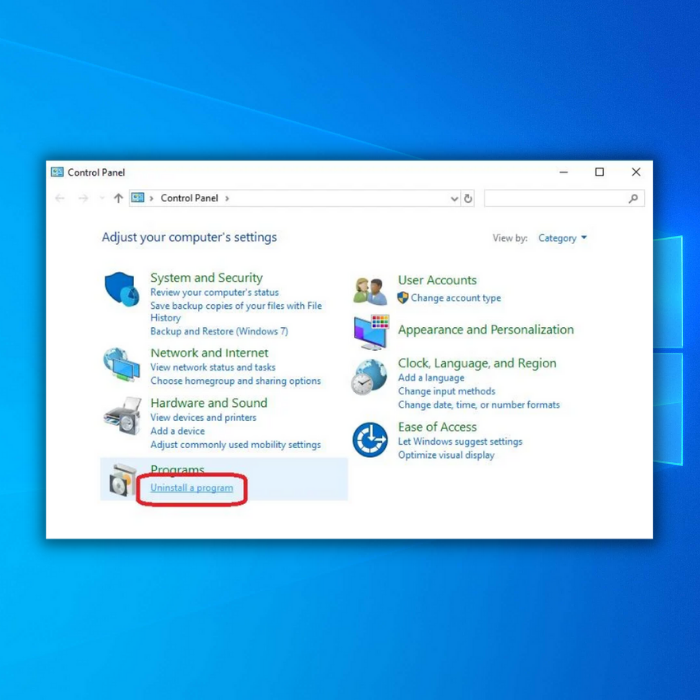Open the Ease of Access icon
Image resolution: width=700 pixels, height=700 pixels.
370,440
